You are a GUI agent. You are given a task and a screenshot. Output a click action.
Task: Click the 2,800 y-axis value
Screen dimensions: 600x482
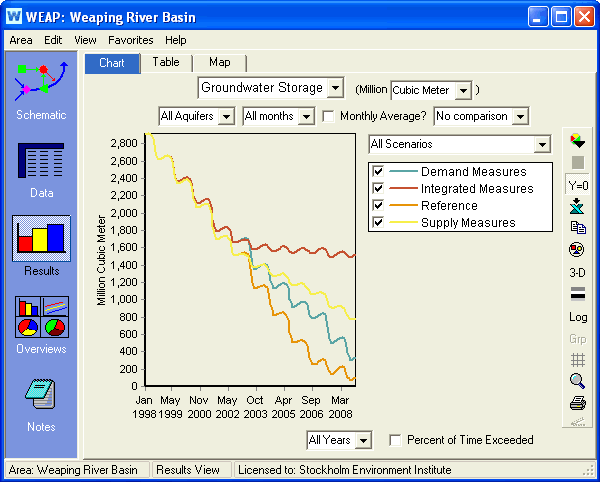click(124, 144)
